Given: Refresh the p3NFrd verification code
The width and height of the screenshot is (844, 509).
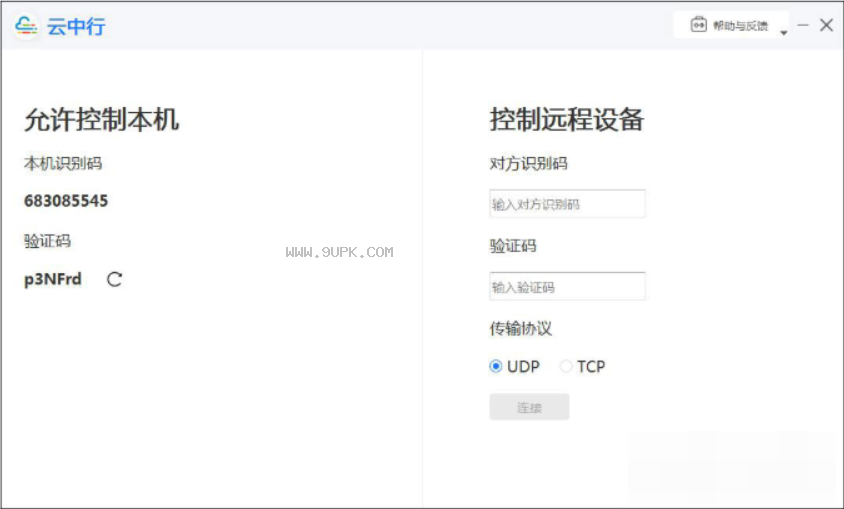Looking at the screenshot, I should tap(114, 279).
